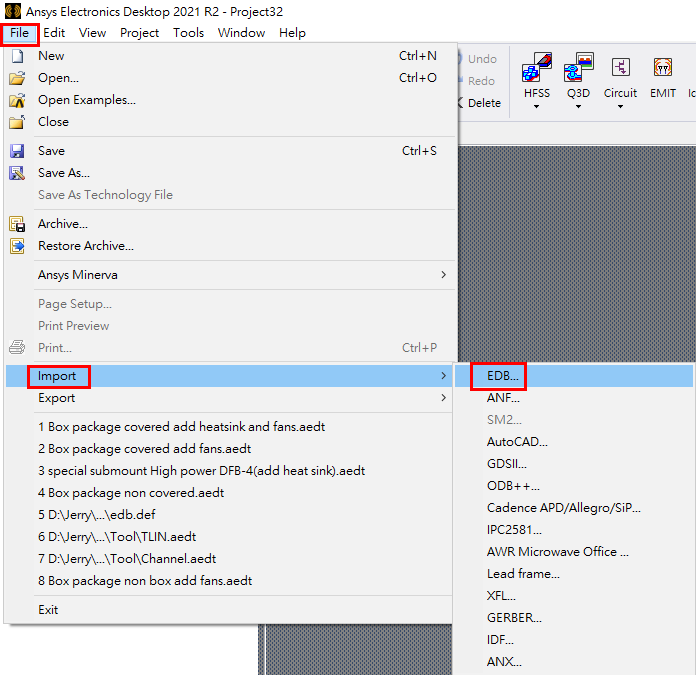The height and width of the screenshot is (677, 696).
Task: Insert a Q3D design from toolbar
Action: click(x=578, y=74)
